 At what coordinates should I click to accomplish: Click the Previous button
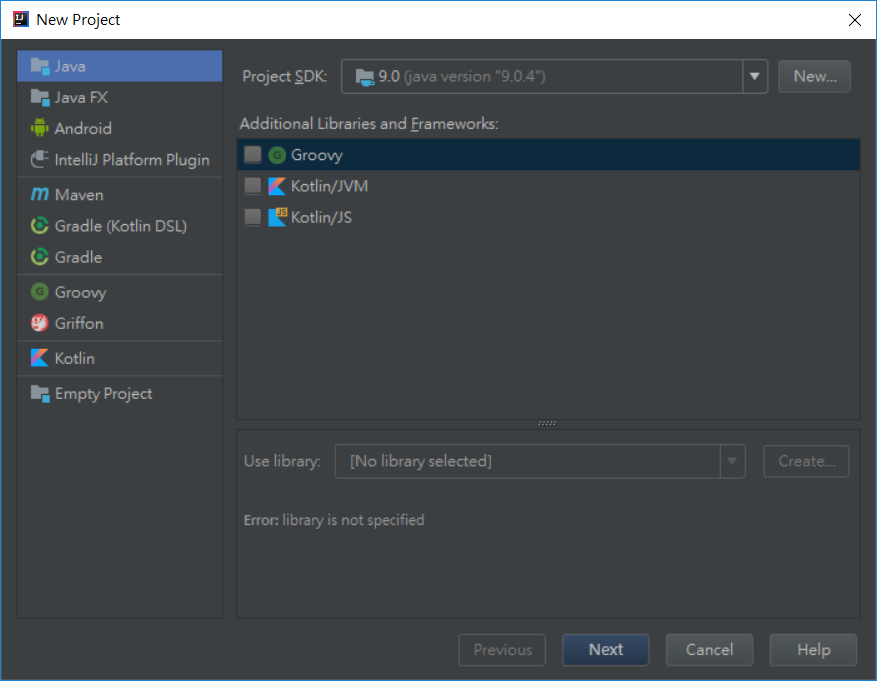pyautogui.click(x=502, y=650)
